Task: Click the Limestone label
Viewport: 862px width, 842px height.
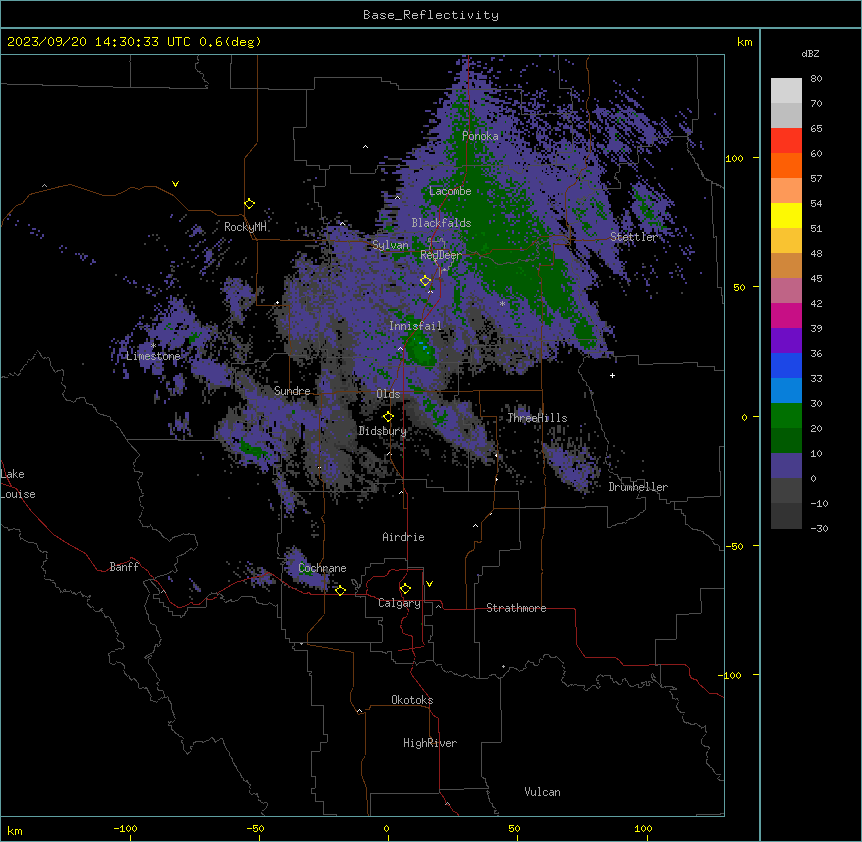Action: pyautogui.click(x=153, y=356)
